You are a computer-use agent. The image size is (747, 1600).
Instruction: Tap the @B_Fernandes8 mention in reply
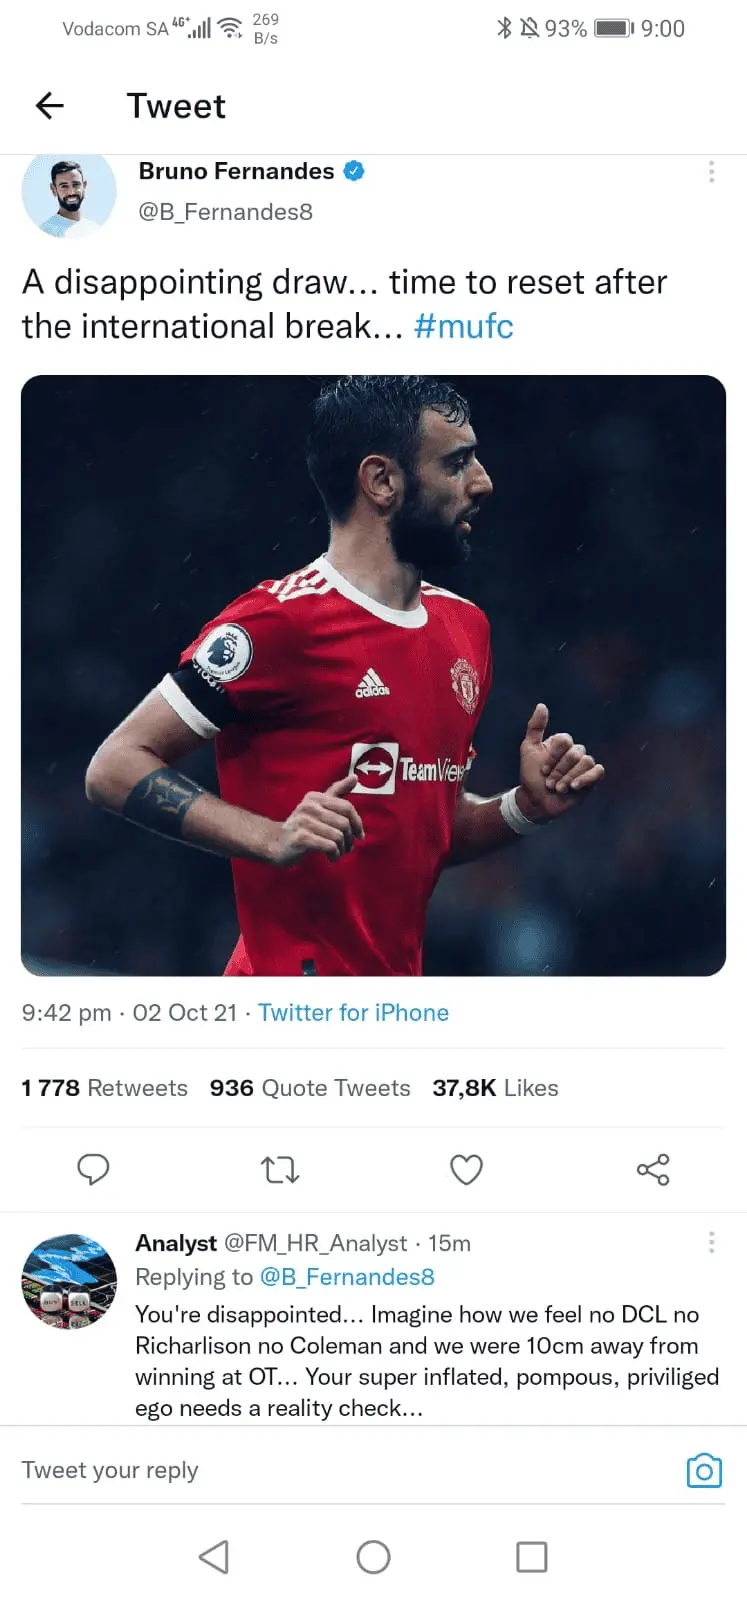point(347,1277)
